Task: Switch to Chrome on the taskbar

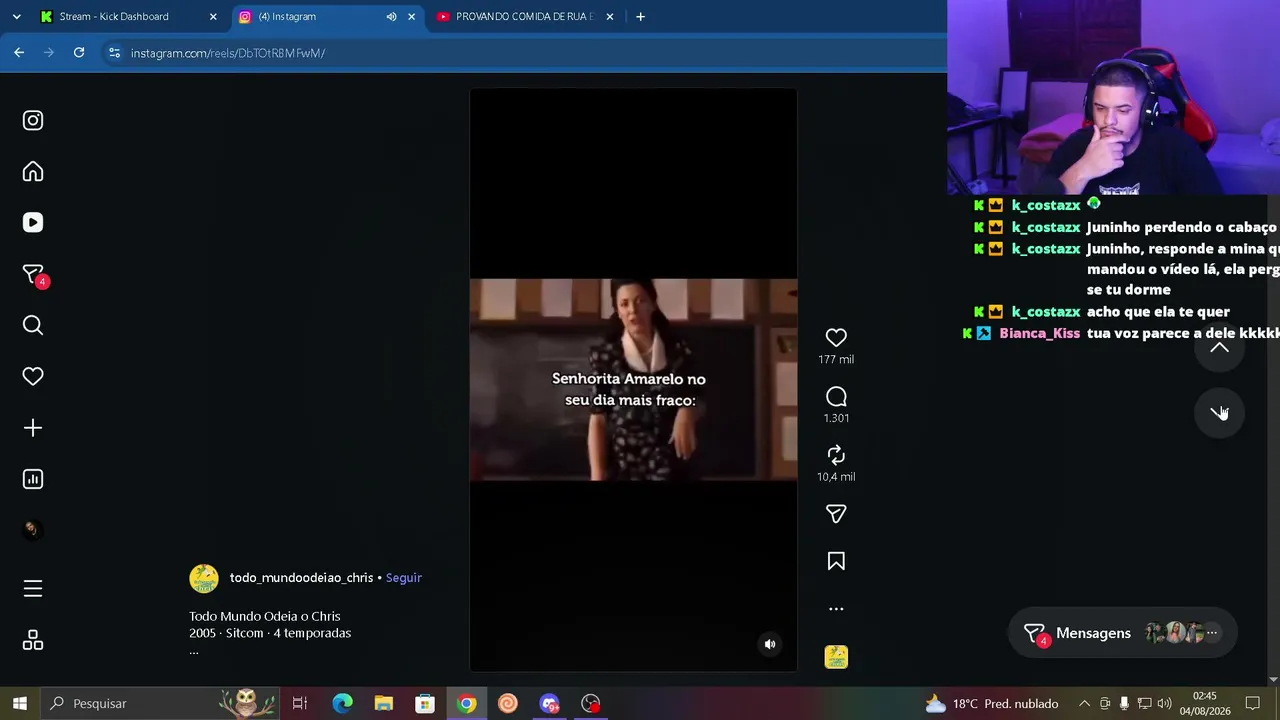Action: (x=466, y=704)
